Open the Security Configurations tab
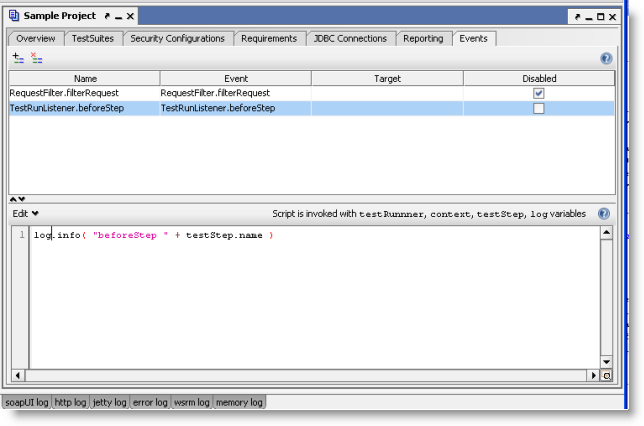Viewport: 644px width, 426px height. click(177, 39)
